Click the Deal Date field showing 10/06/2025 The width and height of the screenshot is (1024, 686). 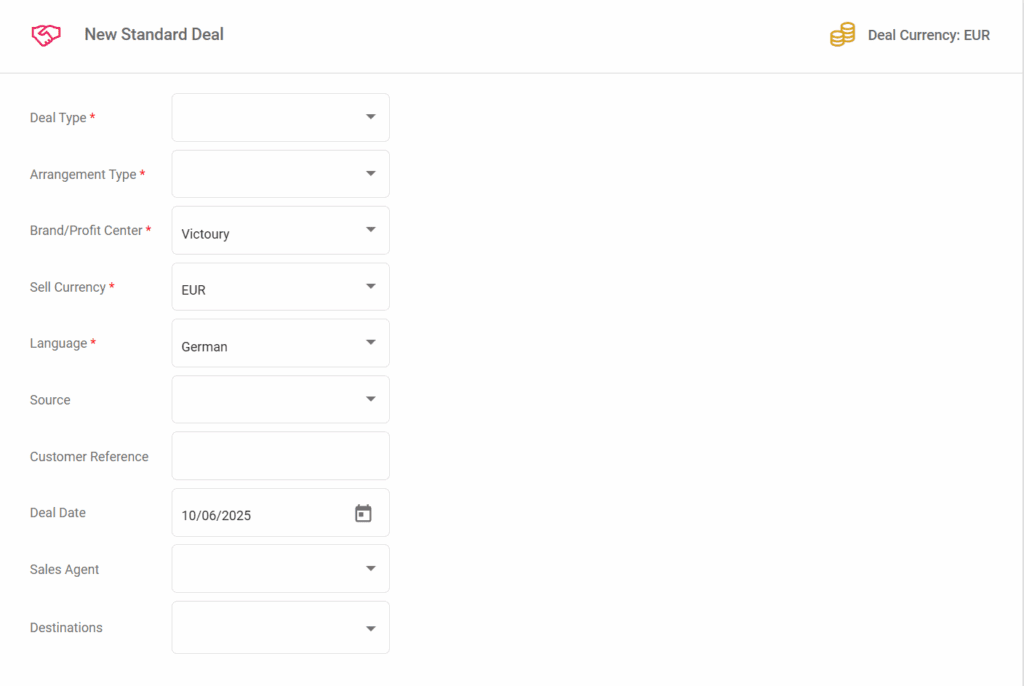point(260,515)
